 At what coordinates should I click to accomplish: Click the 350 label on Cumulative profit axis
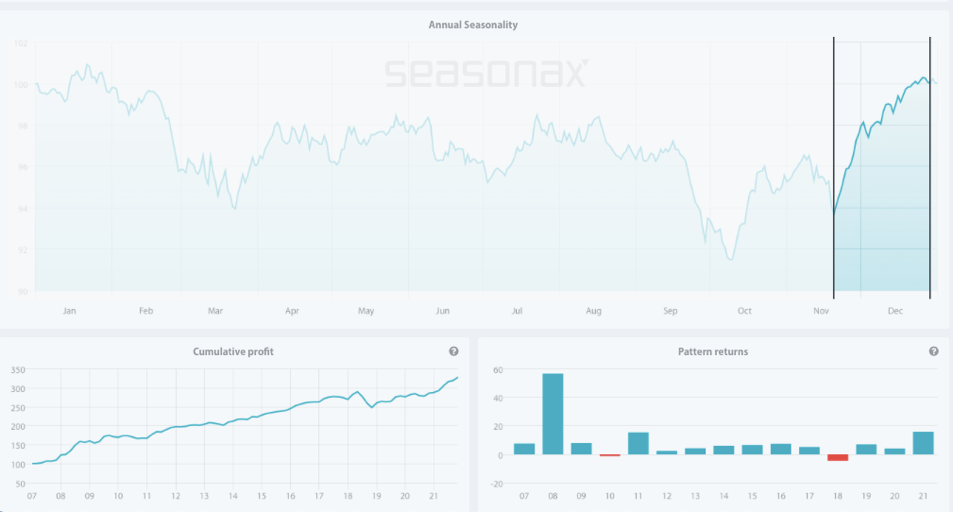coord(18,370)
